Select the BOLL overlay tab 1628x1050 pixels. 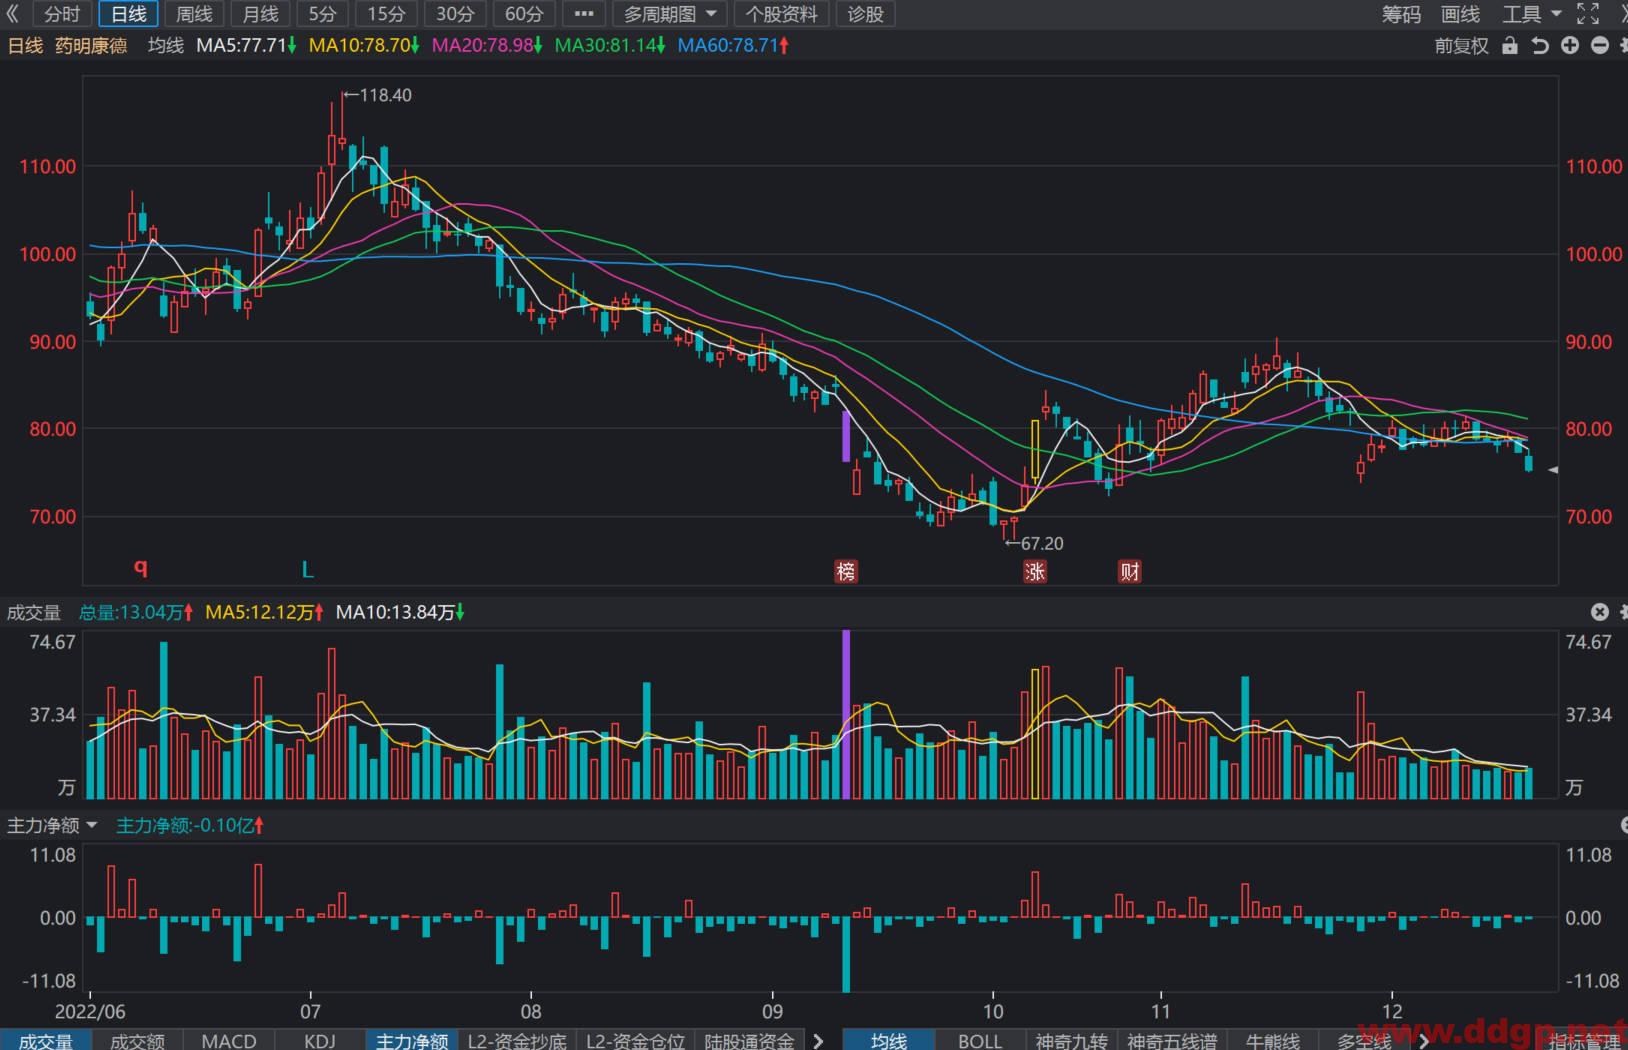click(980, 1040)
